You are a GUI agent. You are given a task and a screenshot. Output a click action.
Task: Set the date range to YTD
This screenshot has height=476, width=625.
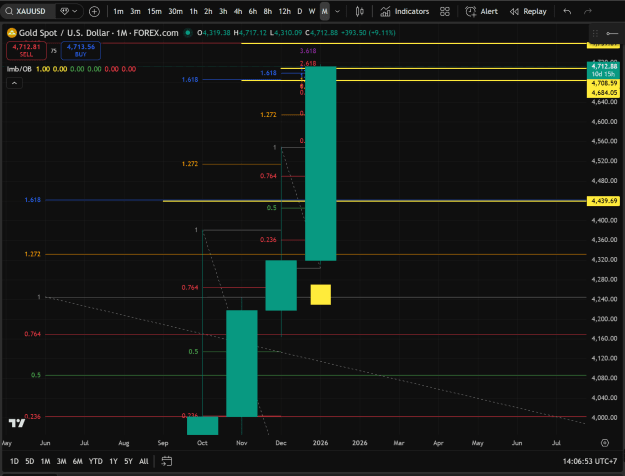pyautogui.click(x=96, y=461)
